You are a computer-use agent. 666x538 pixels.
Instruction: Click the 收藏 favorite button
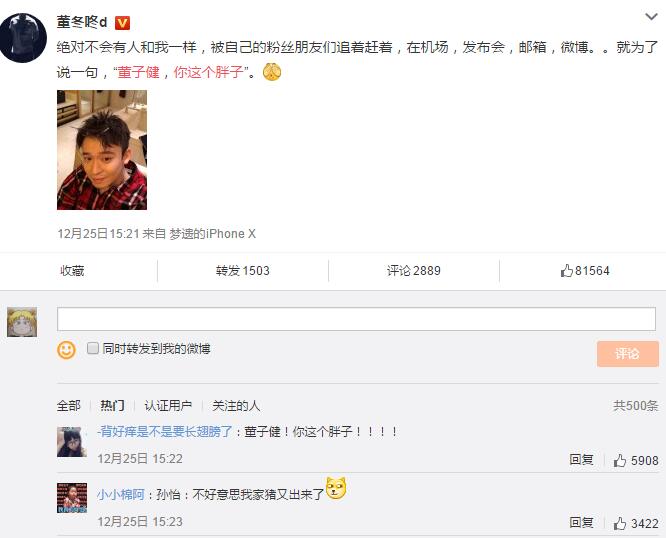coord(72,271)
